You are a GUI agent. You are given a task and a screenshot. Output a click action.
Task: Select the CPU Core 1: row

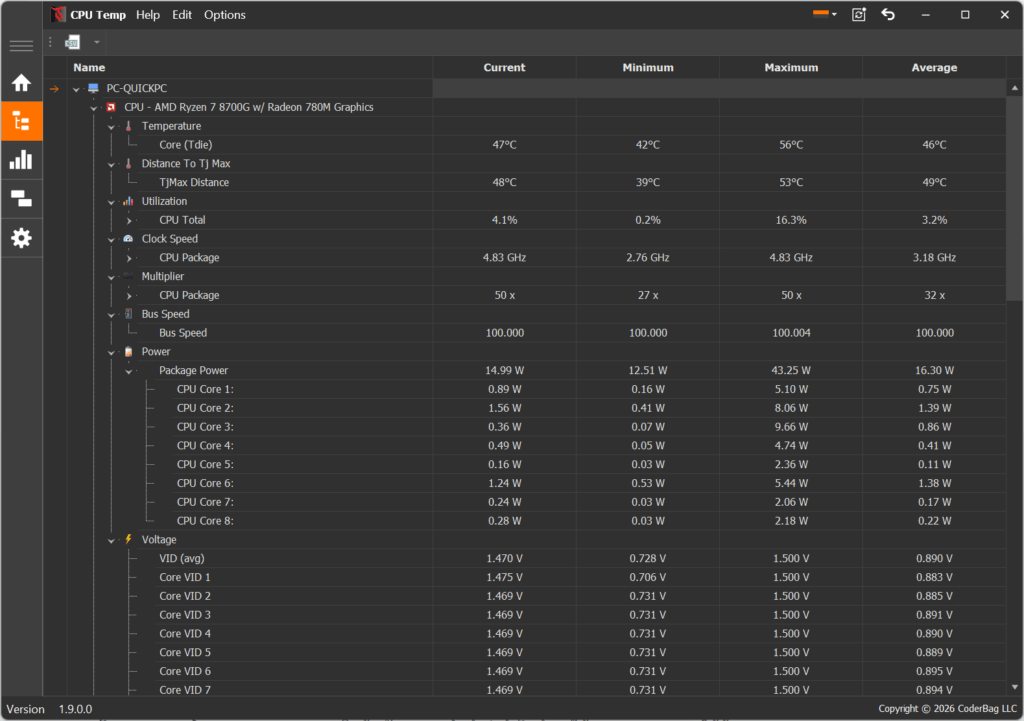pos(536,389)
